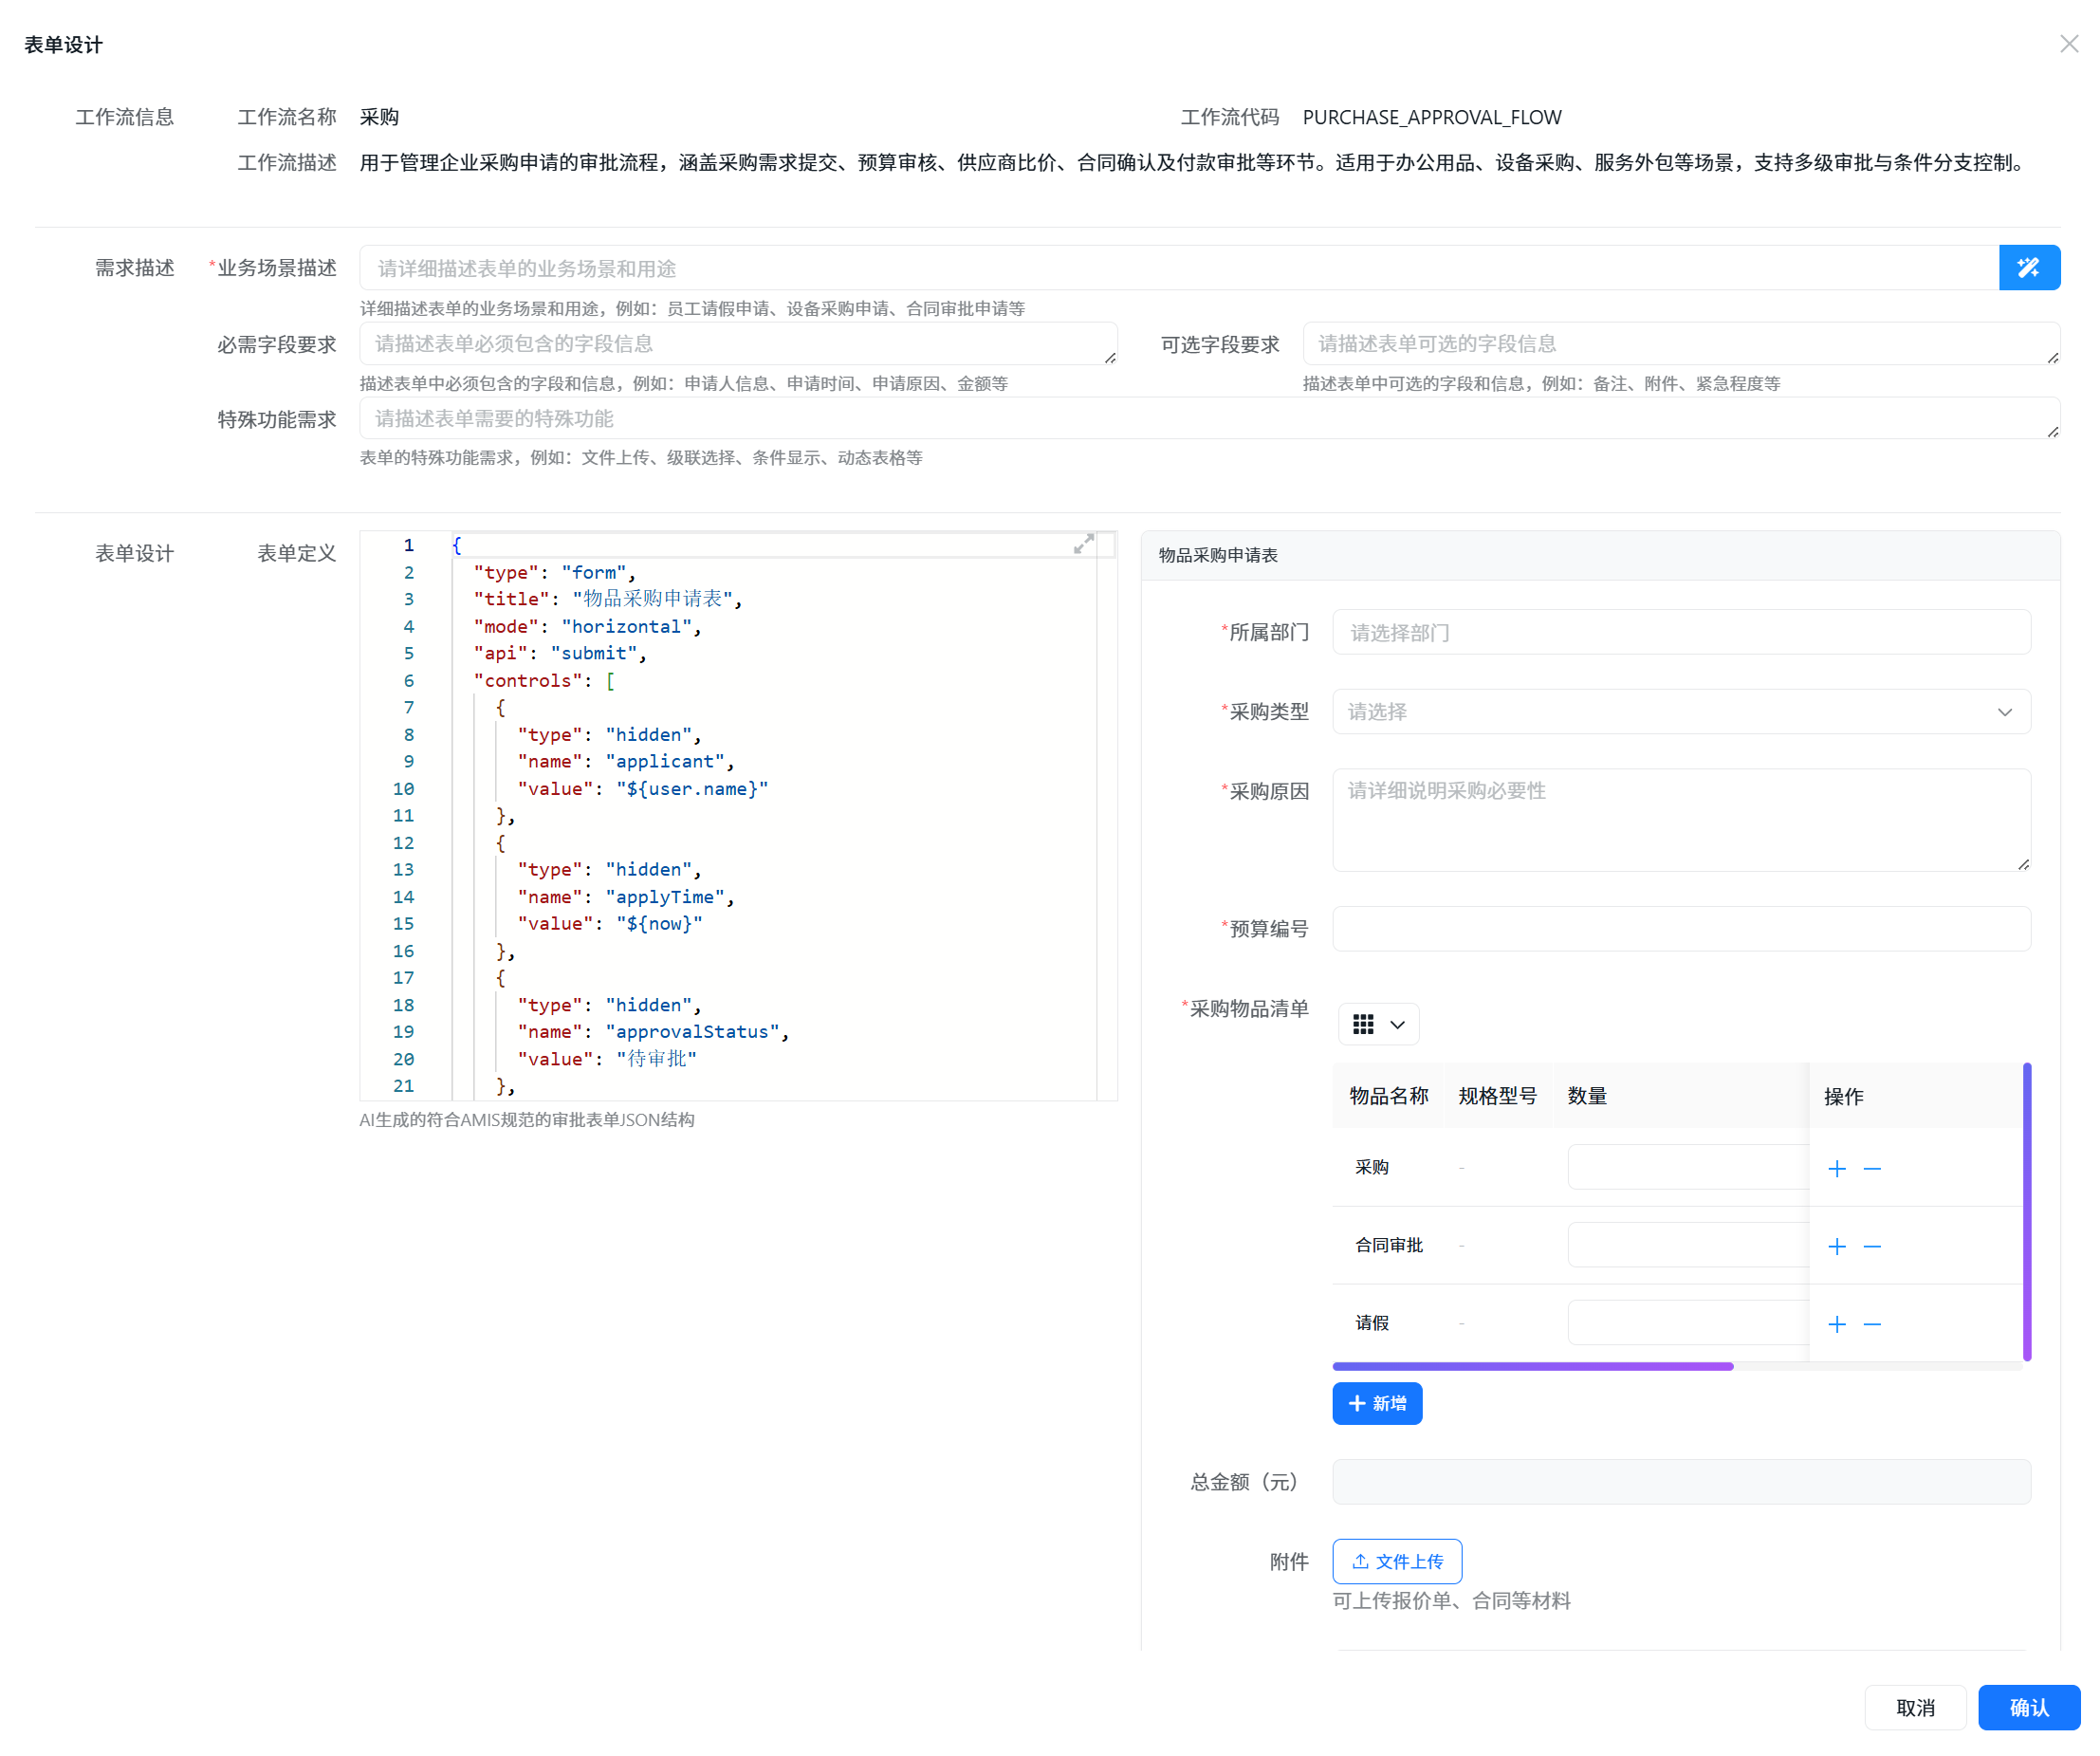
Task: Click plus icon in 采购 row
Action: coord(1837,1168)
